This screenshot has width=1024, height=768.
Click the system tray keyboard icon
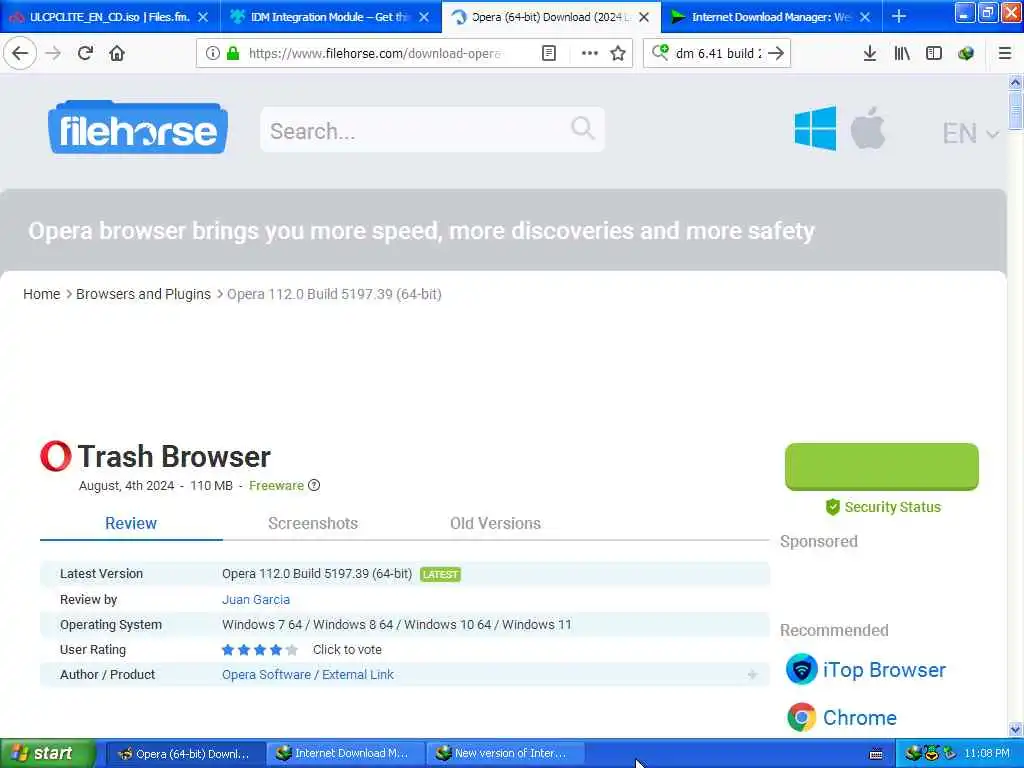click(876, 754)
